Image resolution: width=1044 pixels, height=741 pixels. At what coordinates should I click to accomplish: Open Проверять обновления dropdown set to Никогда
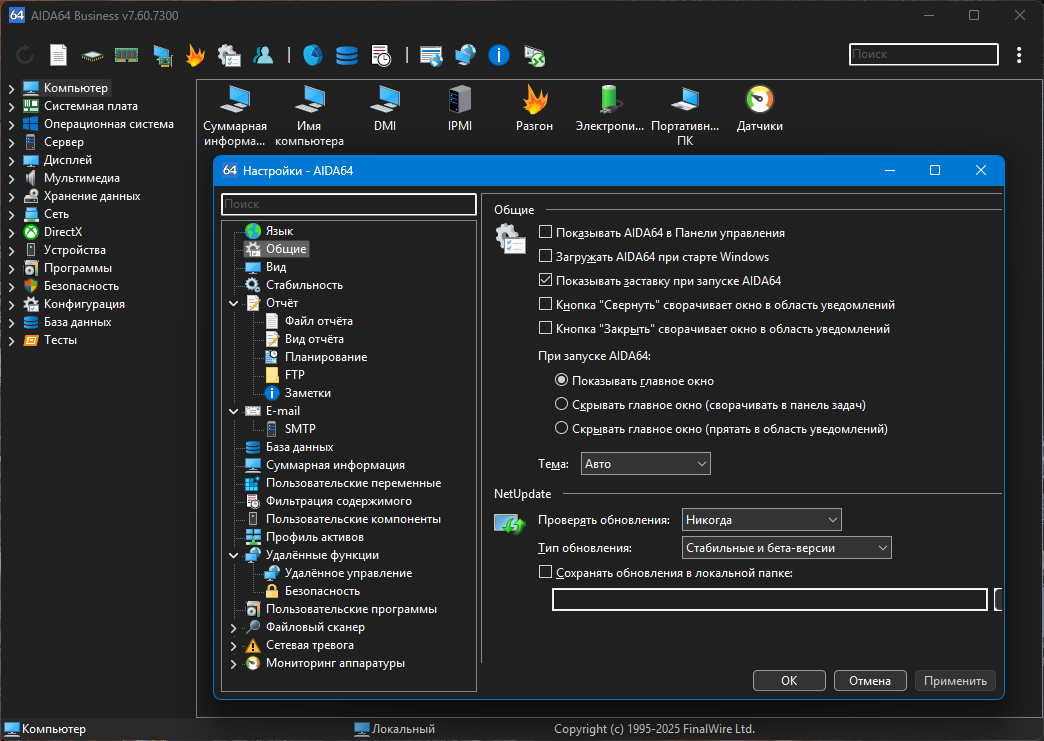point(762,519)
